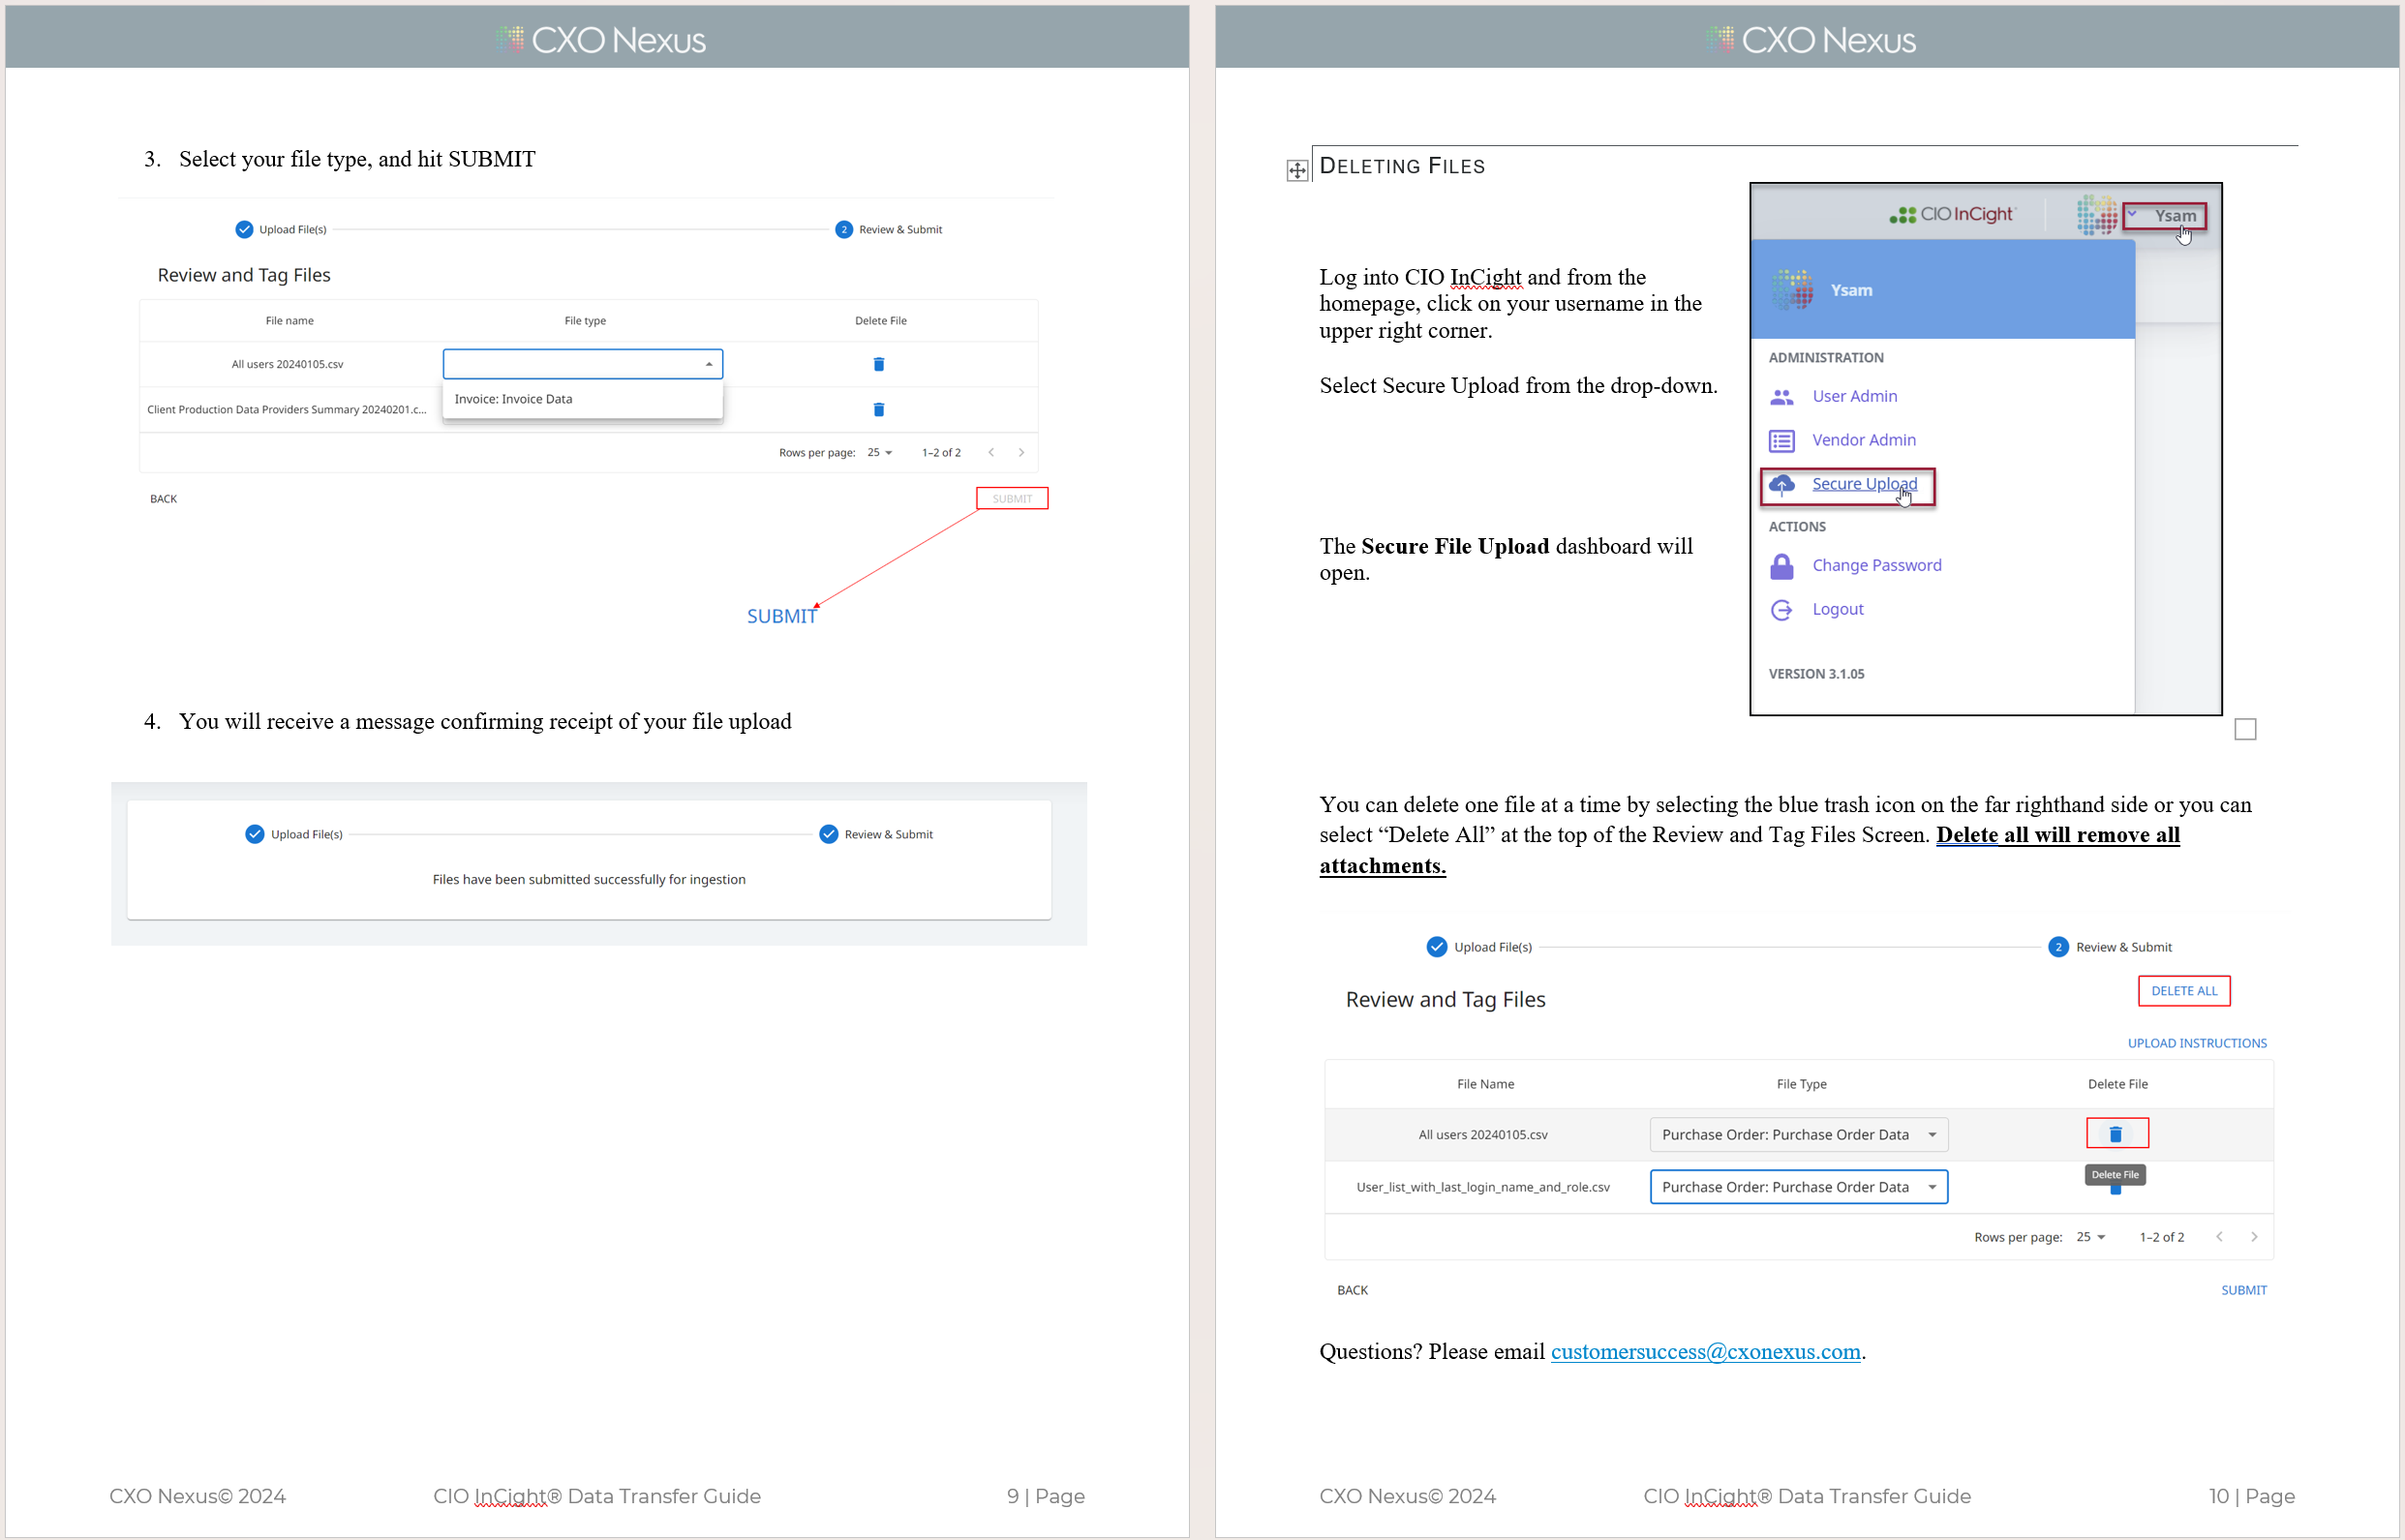The image size is (2405, 1540).
Task: Click previous page arrow in page 10 table
Action: click(x=2219, y=1237)
